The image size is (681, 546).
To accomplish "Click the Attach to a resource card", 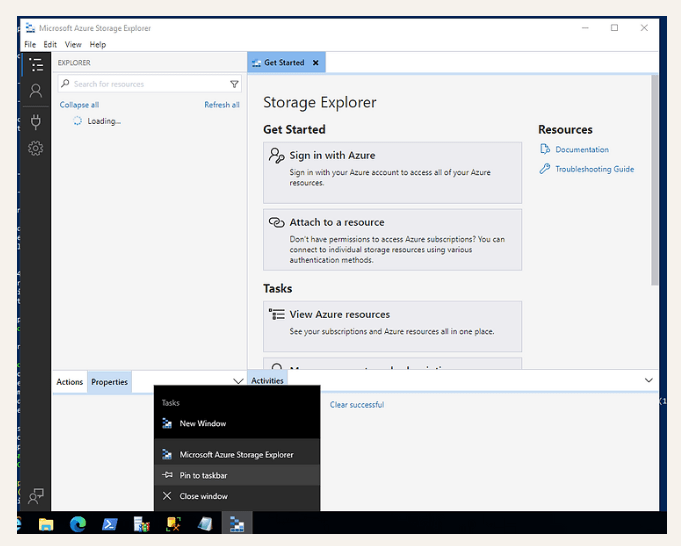I will point(392,240).
